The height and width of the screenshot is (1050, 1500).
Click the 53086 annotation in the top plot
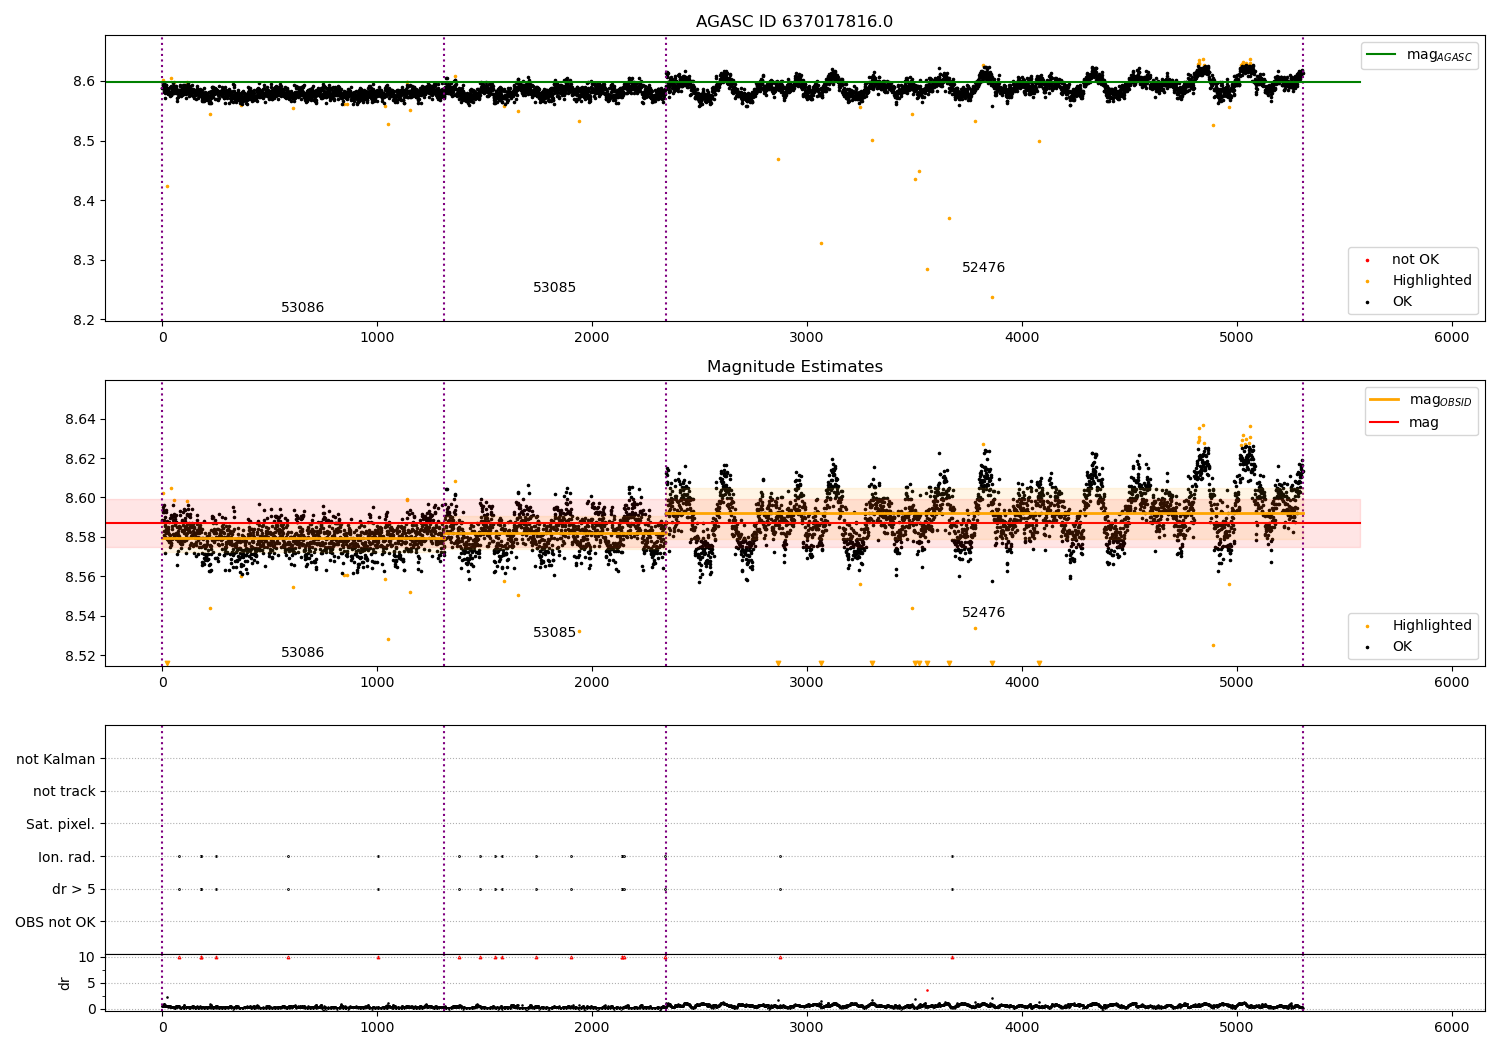(x=302, y=308)
